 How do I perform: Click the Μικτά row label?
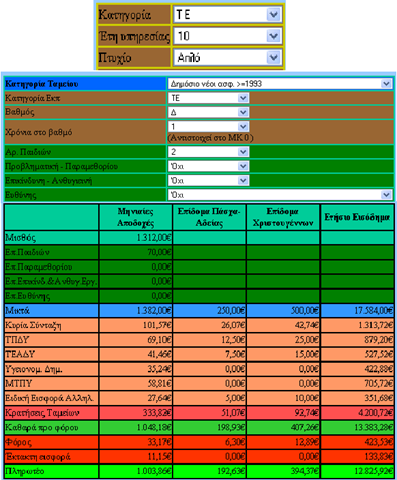17,311
